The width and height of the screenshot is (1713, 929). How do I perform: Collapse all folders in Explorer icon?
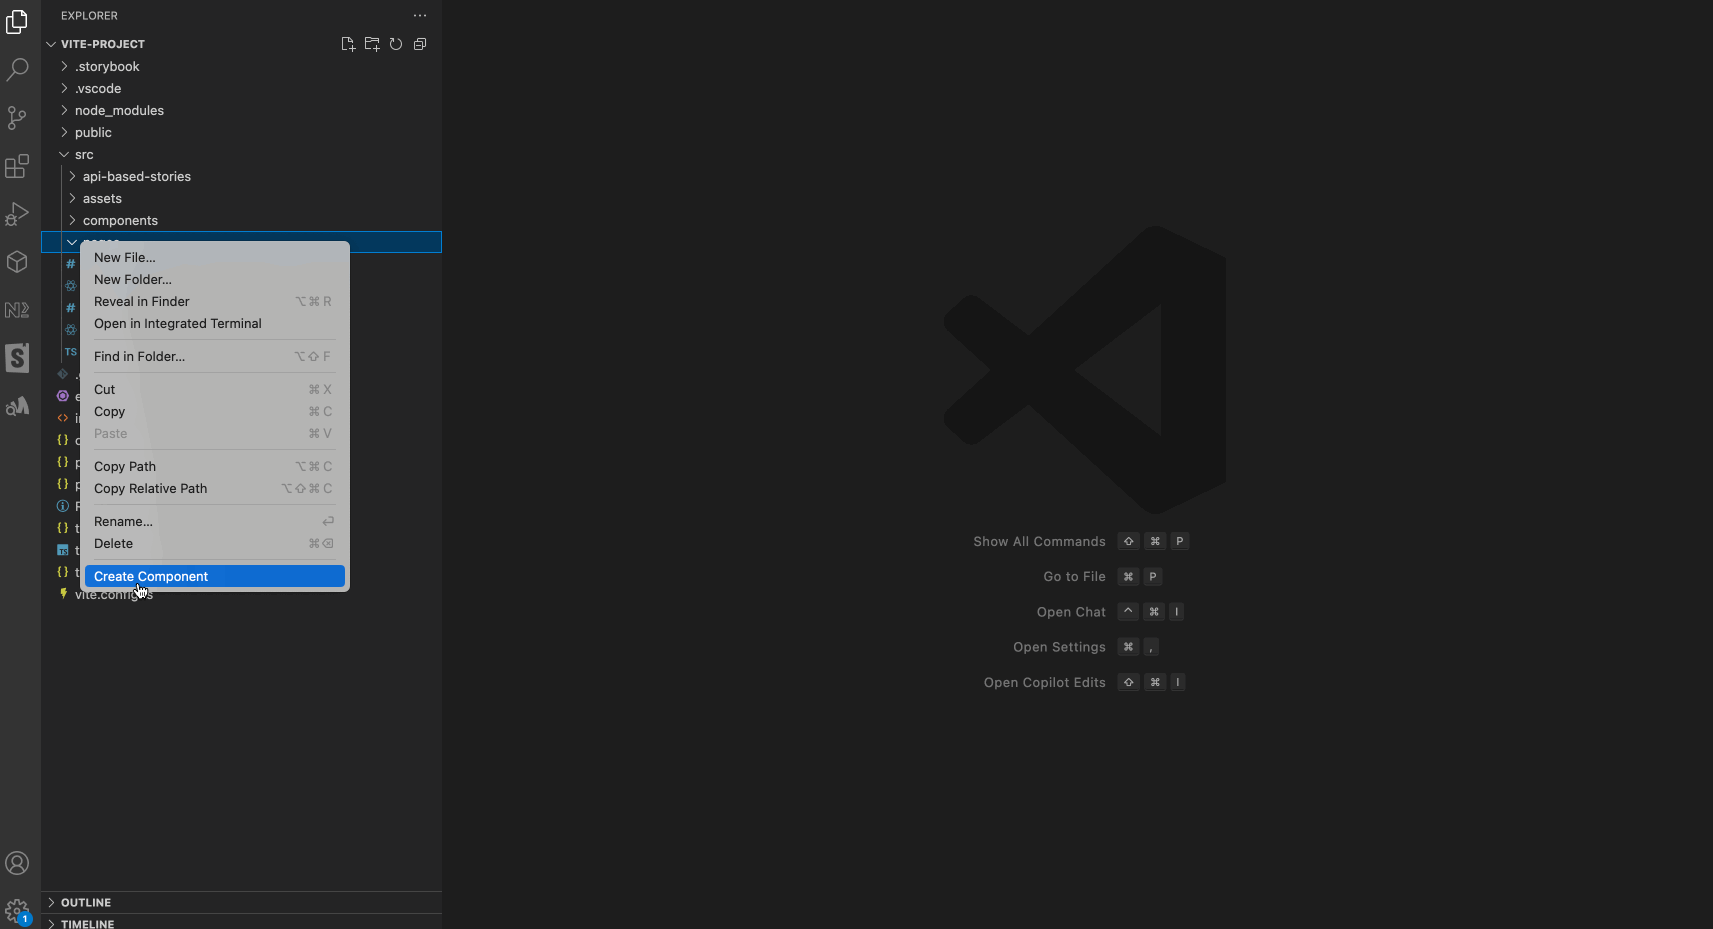[420, 44]
